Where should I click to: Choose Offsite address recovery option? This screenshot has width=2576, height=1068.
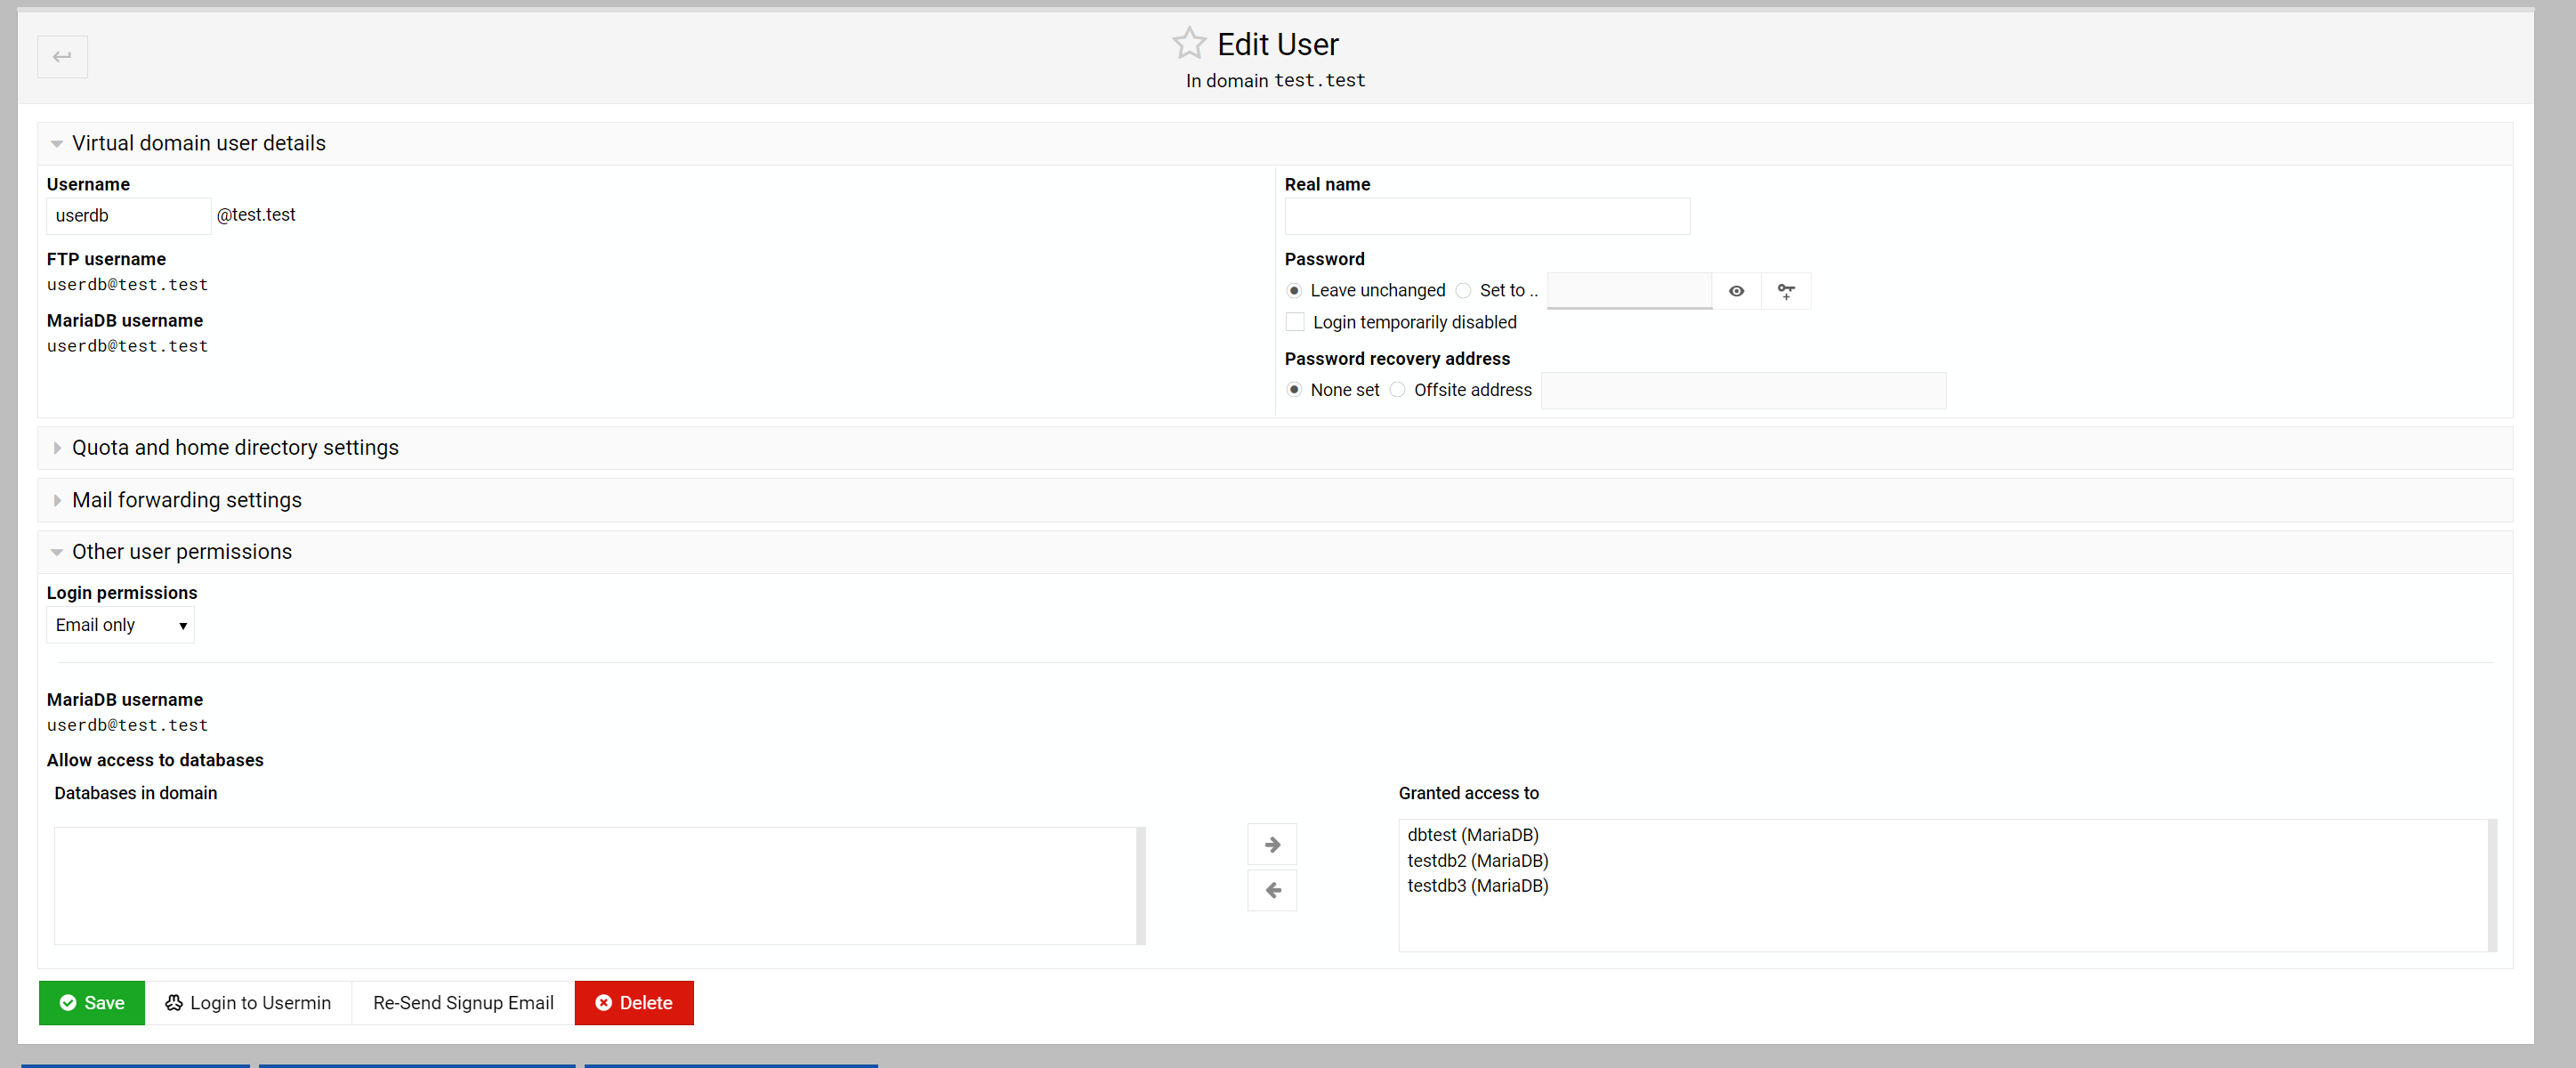1397,390
